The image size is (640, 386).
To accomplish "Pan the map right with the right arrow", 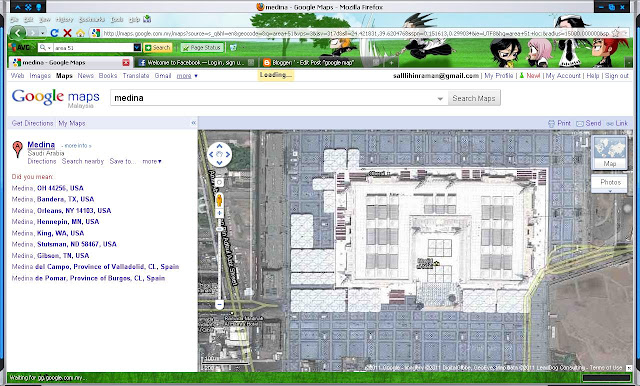I will (228, 154).
